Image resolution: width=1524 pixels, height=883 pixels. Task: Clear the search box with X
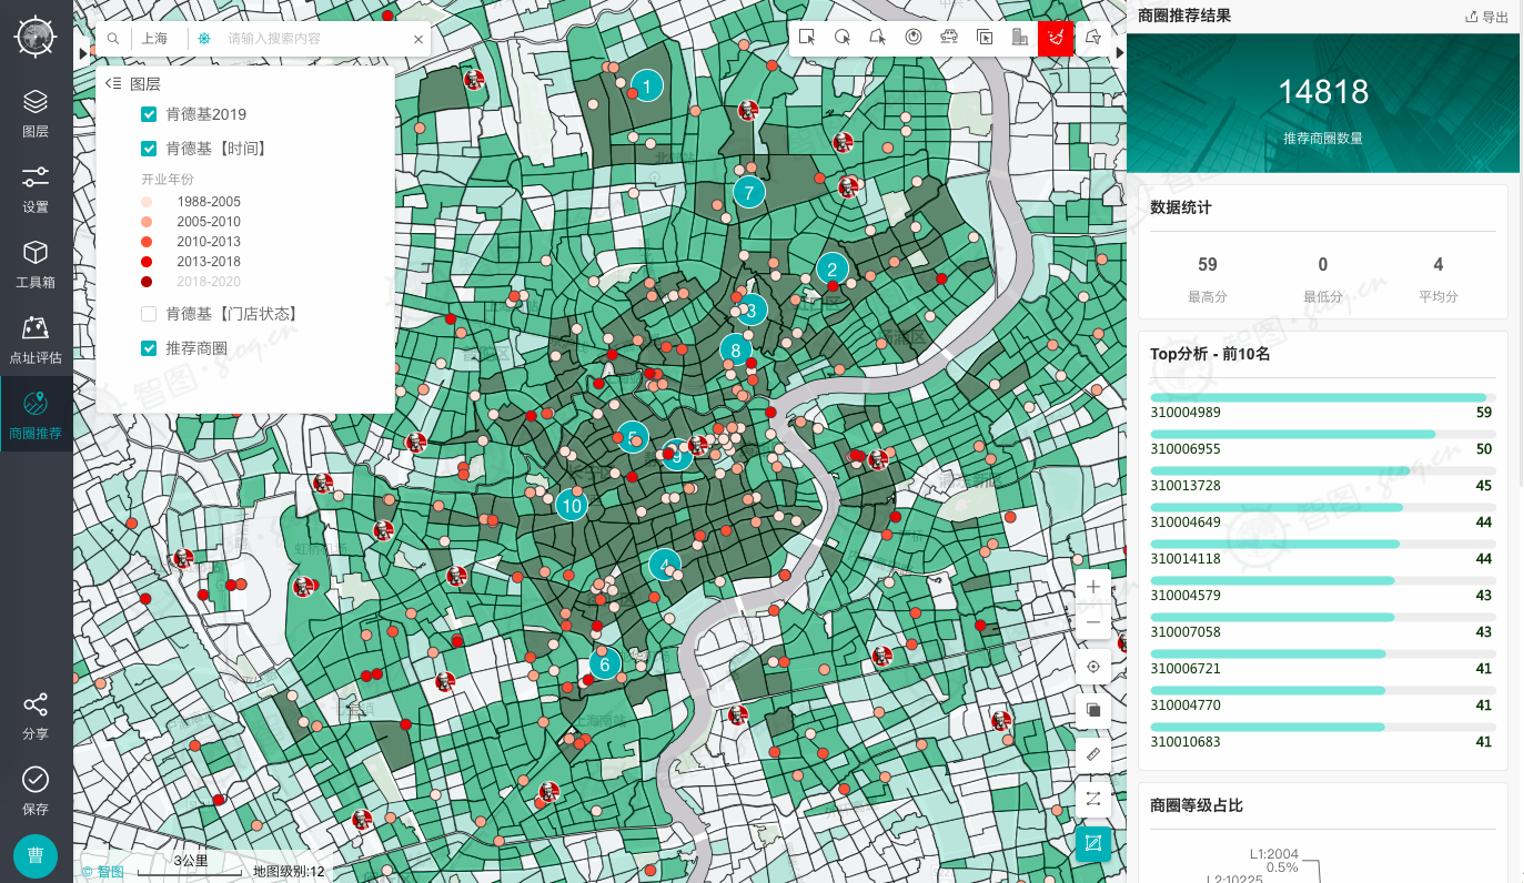point(418,39)
